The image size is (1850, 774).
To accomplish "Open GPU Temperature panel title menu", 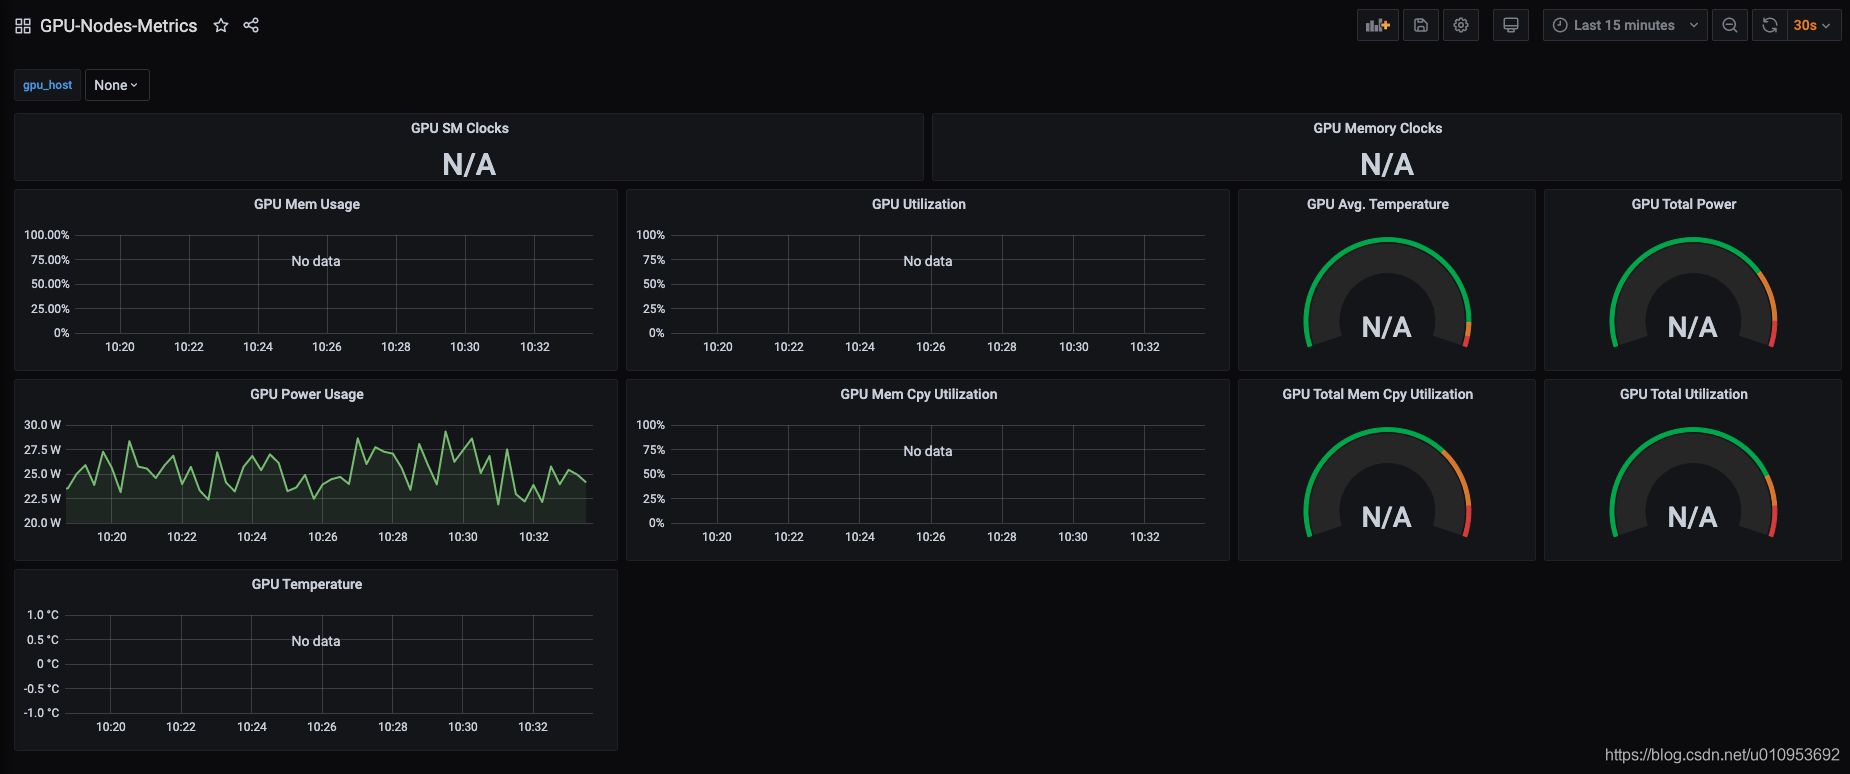I will [307, 584].
